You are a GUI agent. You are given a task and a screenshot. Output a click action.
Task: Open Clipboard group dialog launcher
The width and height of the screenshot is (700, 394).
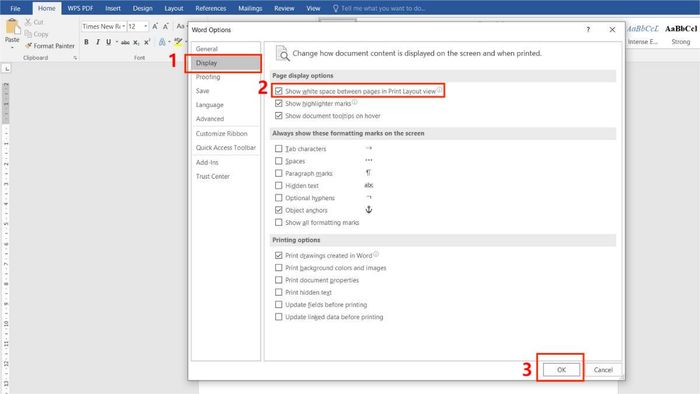(x=75, y=58)
